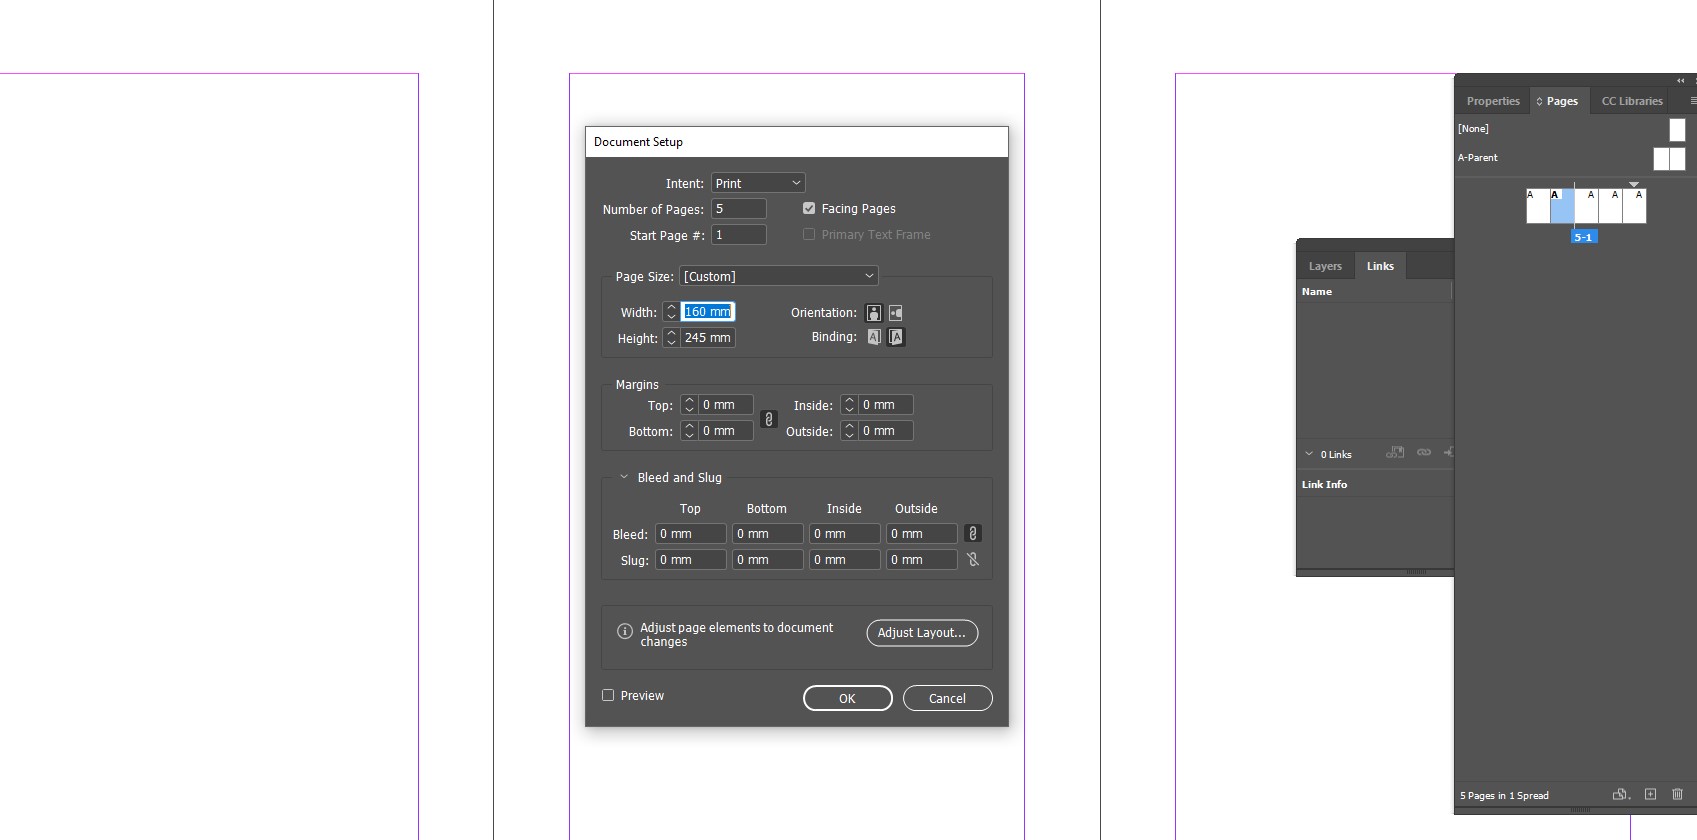Switch to the Properties tab
1697x840 pixels.
pyautogui.click(x=1493, y=101)
